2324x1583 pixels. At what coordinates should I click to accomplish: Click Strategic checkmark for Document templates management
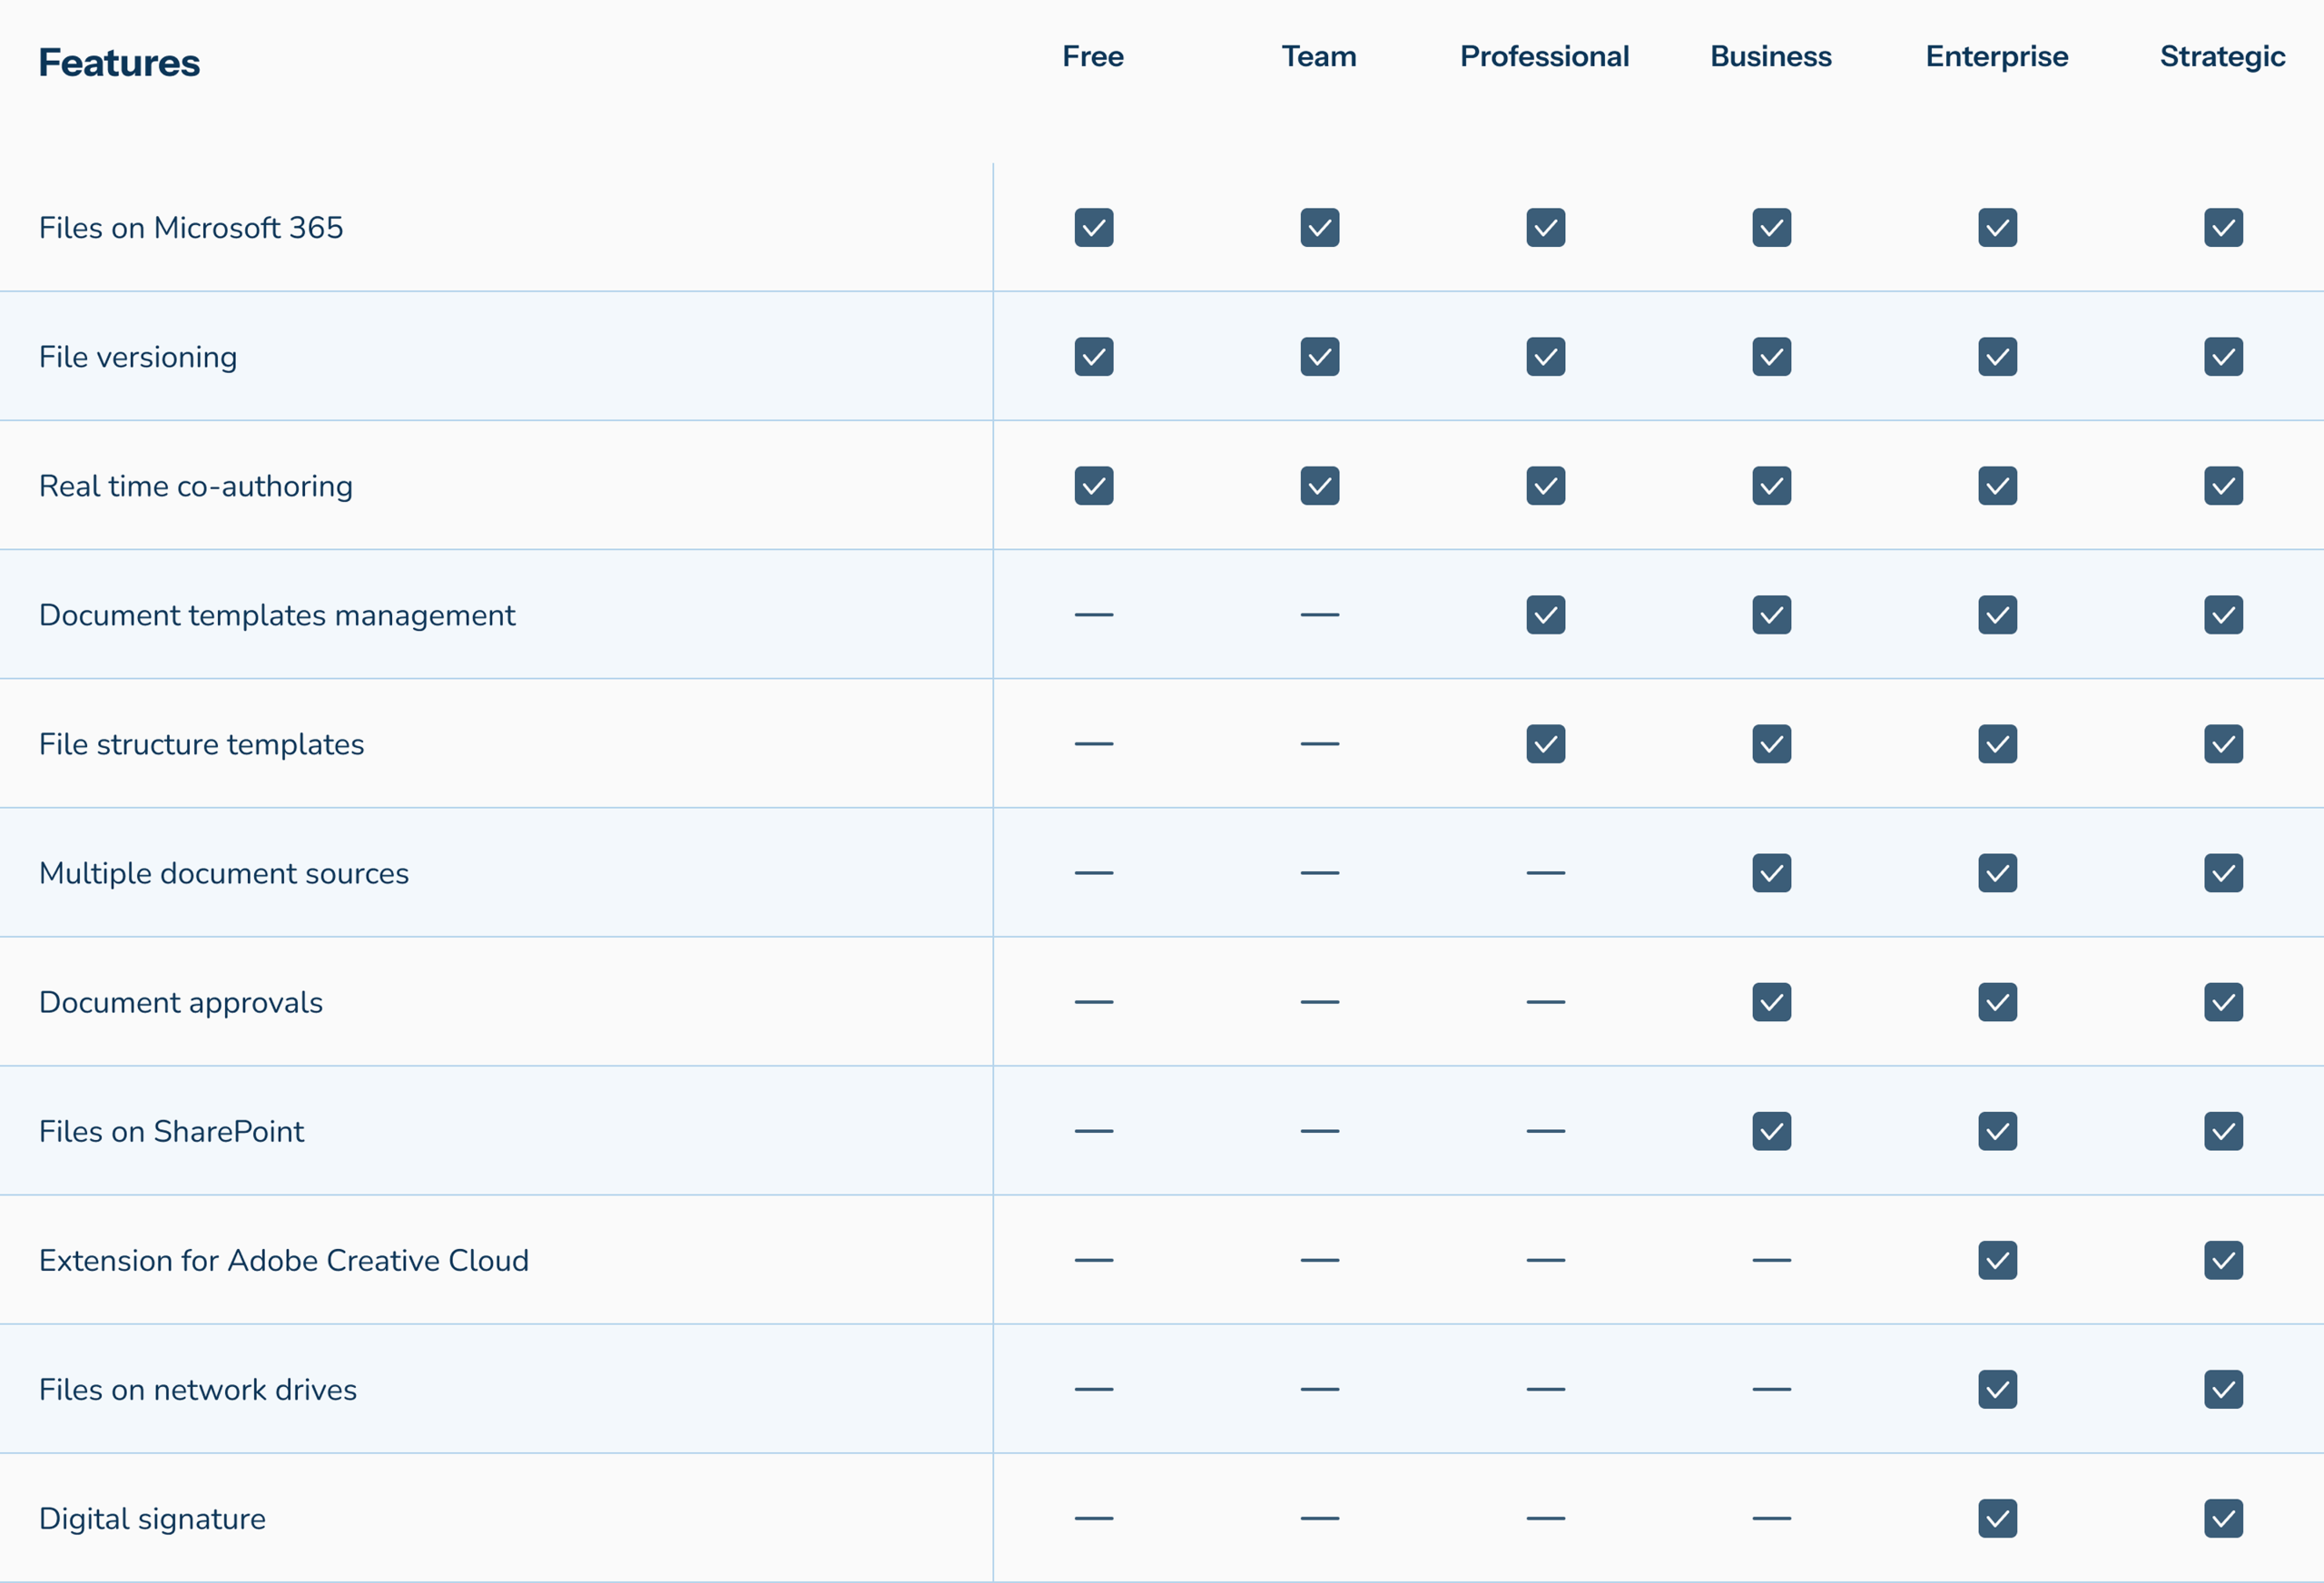(2224, 615)
